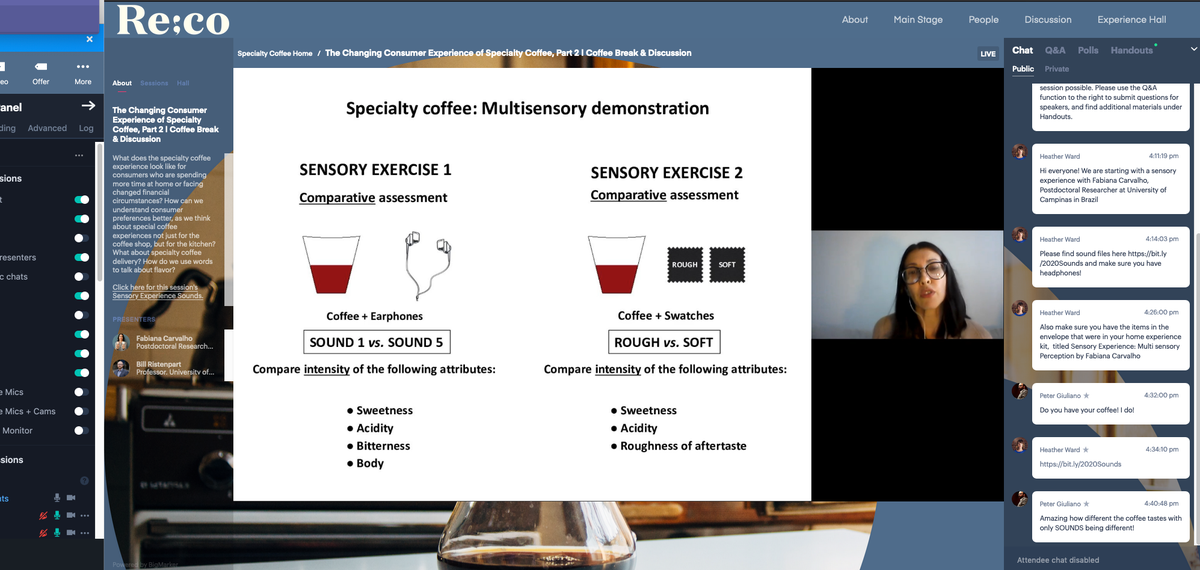Screen dimensions: 1200x570
Task: Switch to the Q&A tab
Action: 1055,50
